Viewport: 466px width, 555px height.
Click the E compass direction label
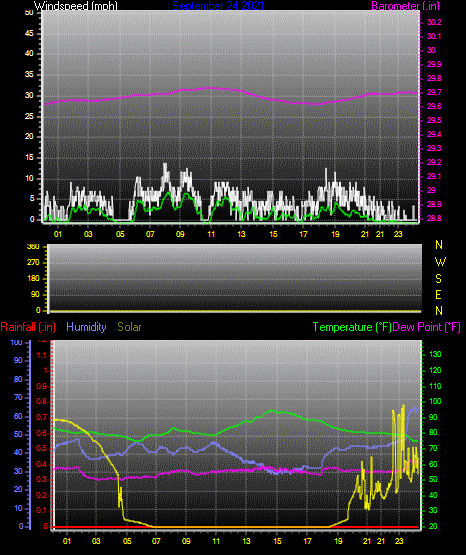pos(438,294)
